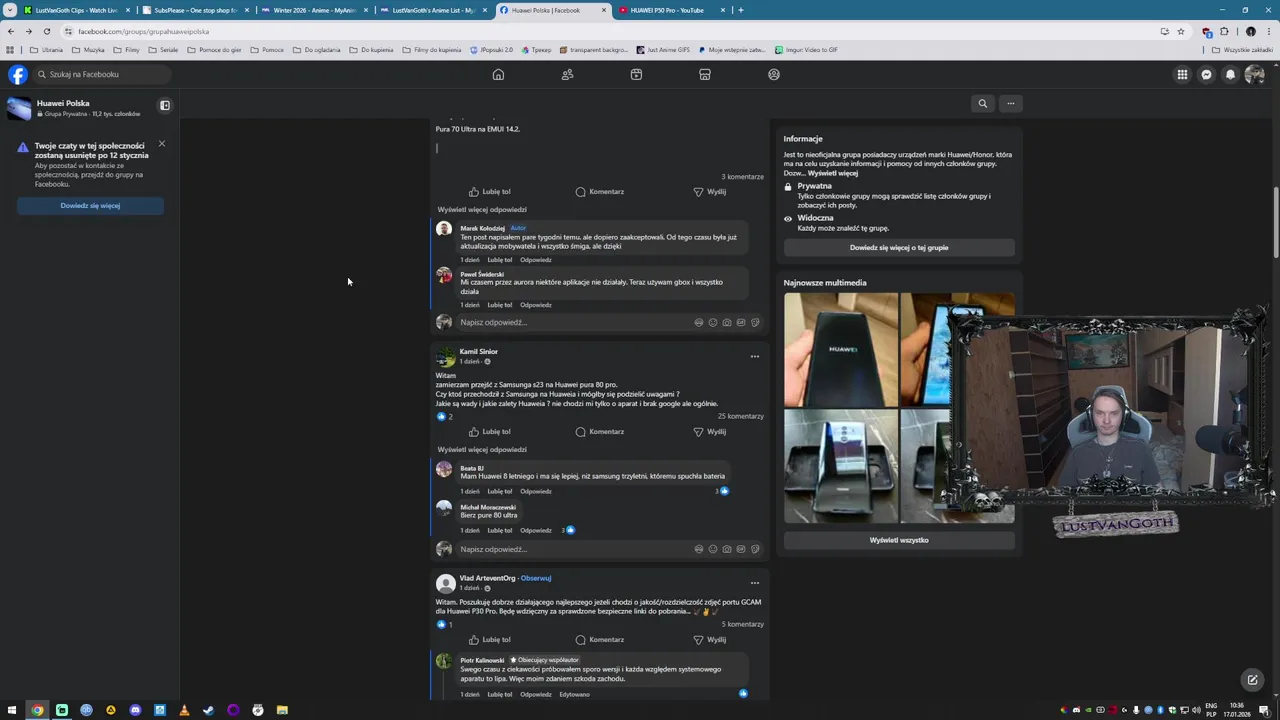Search within the Huawei Polska group
Viewport: 1280px width, 720px height.
pos(982,103)
